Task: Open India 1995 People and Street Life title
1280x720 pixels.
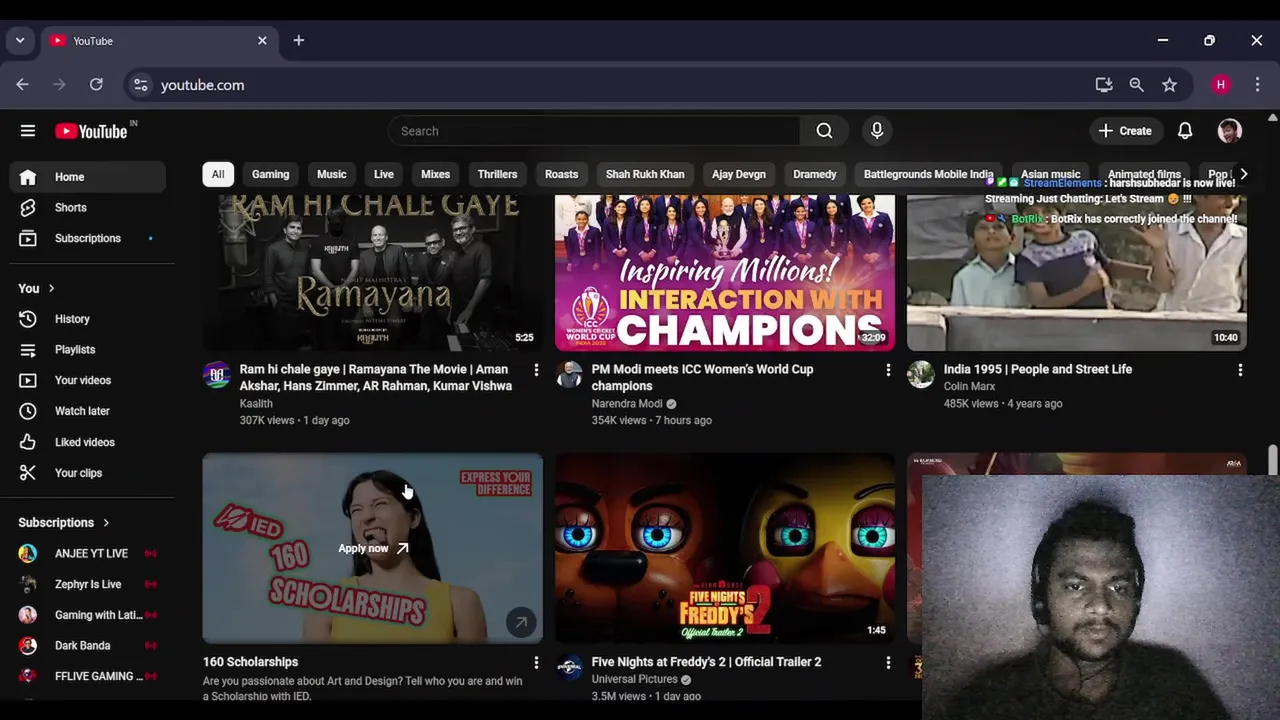Action: (x=1038, y=370)
